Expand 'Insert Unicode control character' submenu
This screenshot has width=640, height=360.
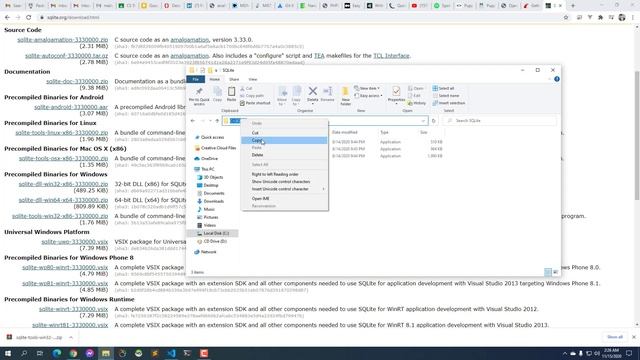pyautogui.click(x=284, y=189)
